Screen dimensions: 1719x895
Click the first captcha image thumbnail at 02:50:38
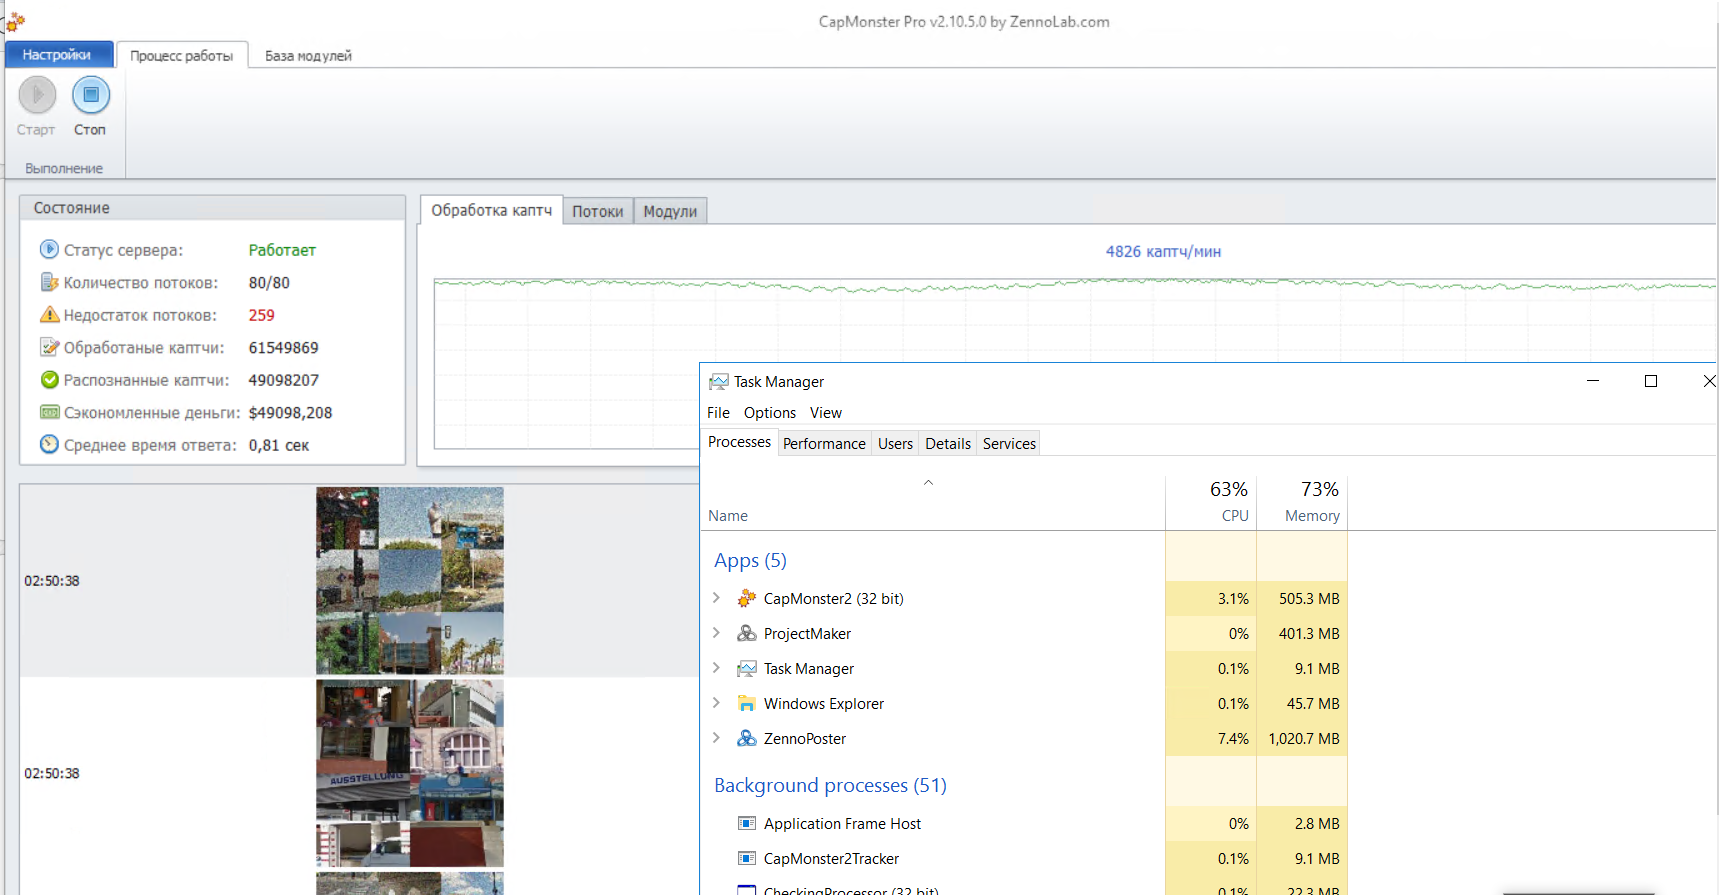(410, 580)
